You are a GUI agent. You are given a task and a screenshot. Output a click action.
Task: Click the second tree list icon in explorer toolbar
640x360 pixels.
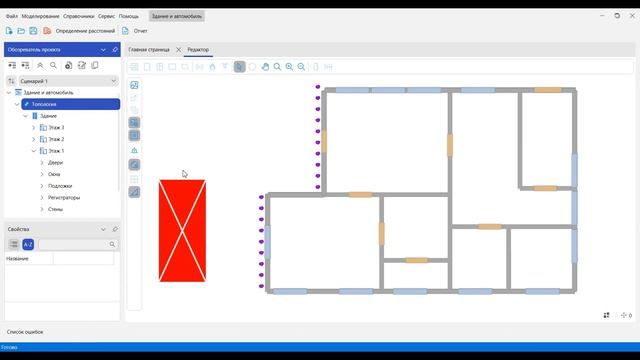pos(25,65)
